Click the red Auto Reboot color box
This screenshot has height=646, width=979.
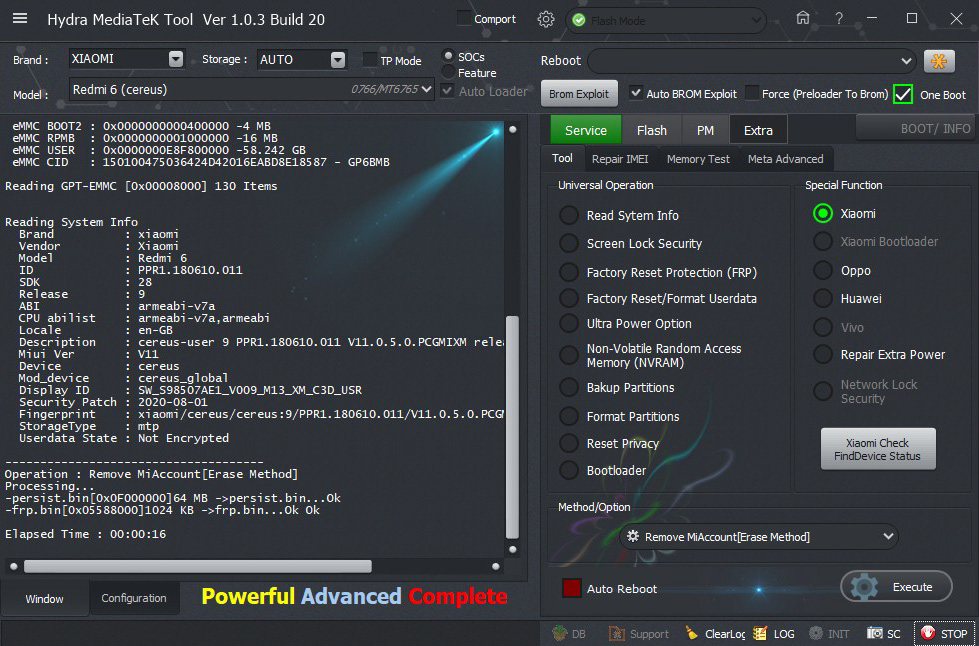(x=571, y=588)
